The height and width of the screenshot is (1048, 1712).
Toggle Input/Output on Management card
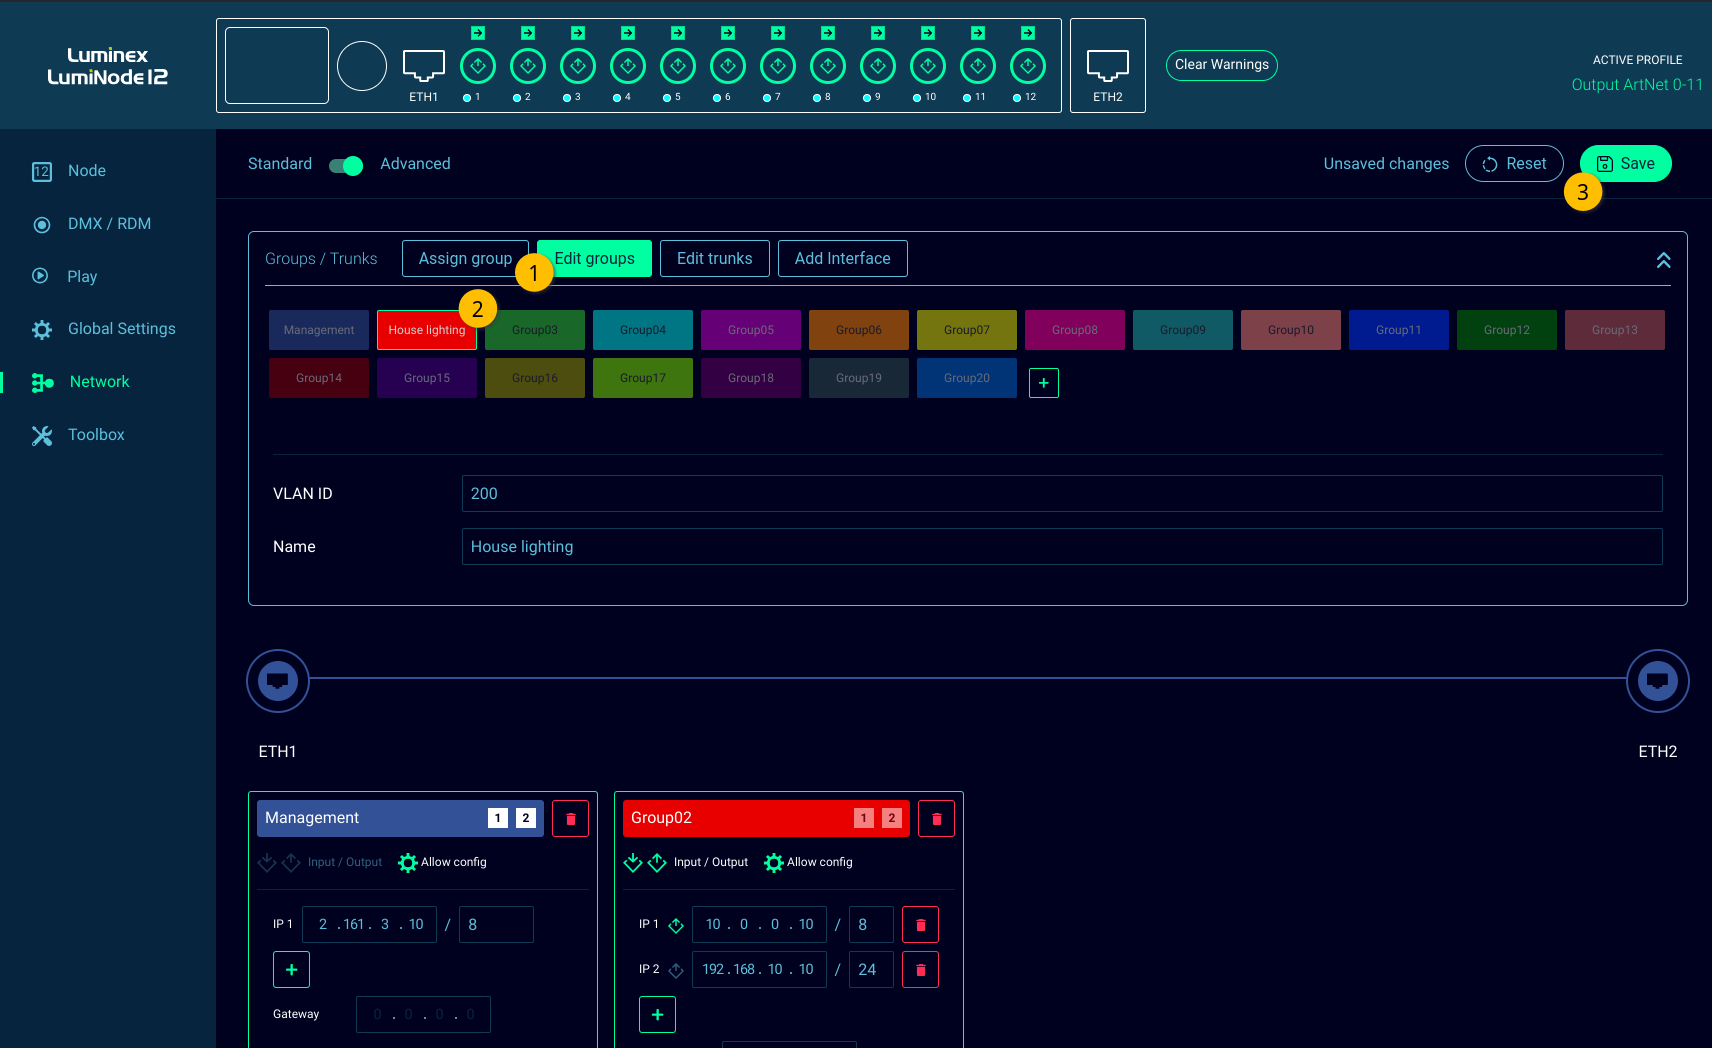pyautogui.click(x=321, y=862)
